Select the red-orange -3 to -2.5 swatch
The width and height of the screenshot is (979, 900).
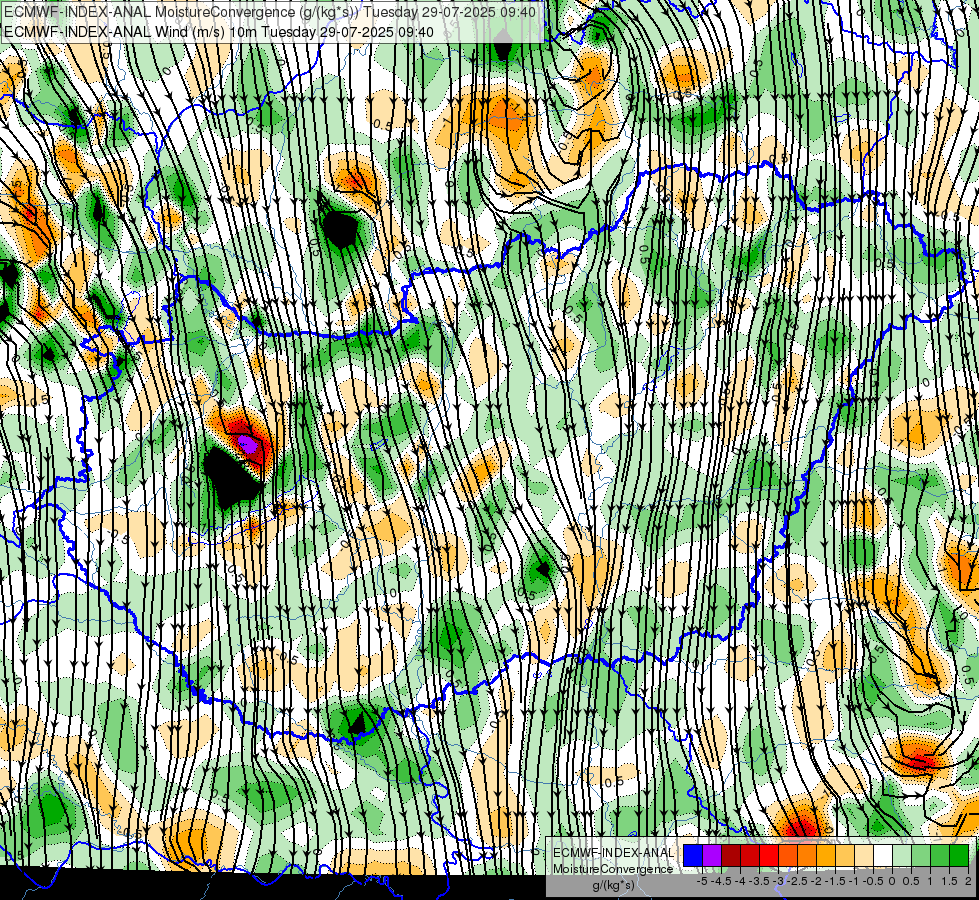tap(788, 855)
